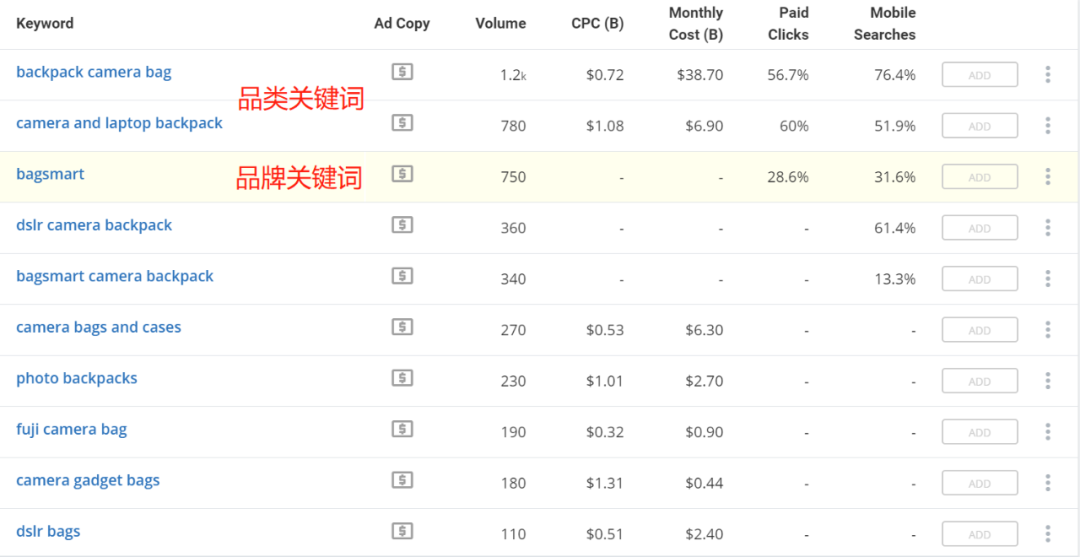
Task: Open ad copy icon for backpack camera bag
Action: (x=402, y=72)
